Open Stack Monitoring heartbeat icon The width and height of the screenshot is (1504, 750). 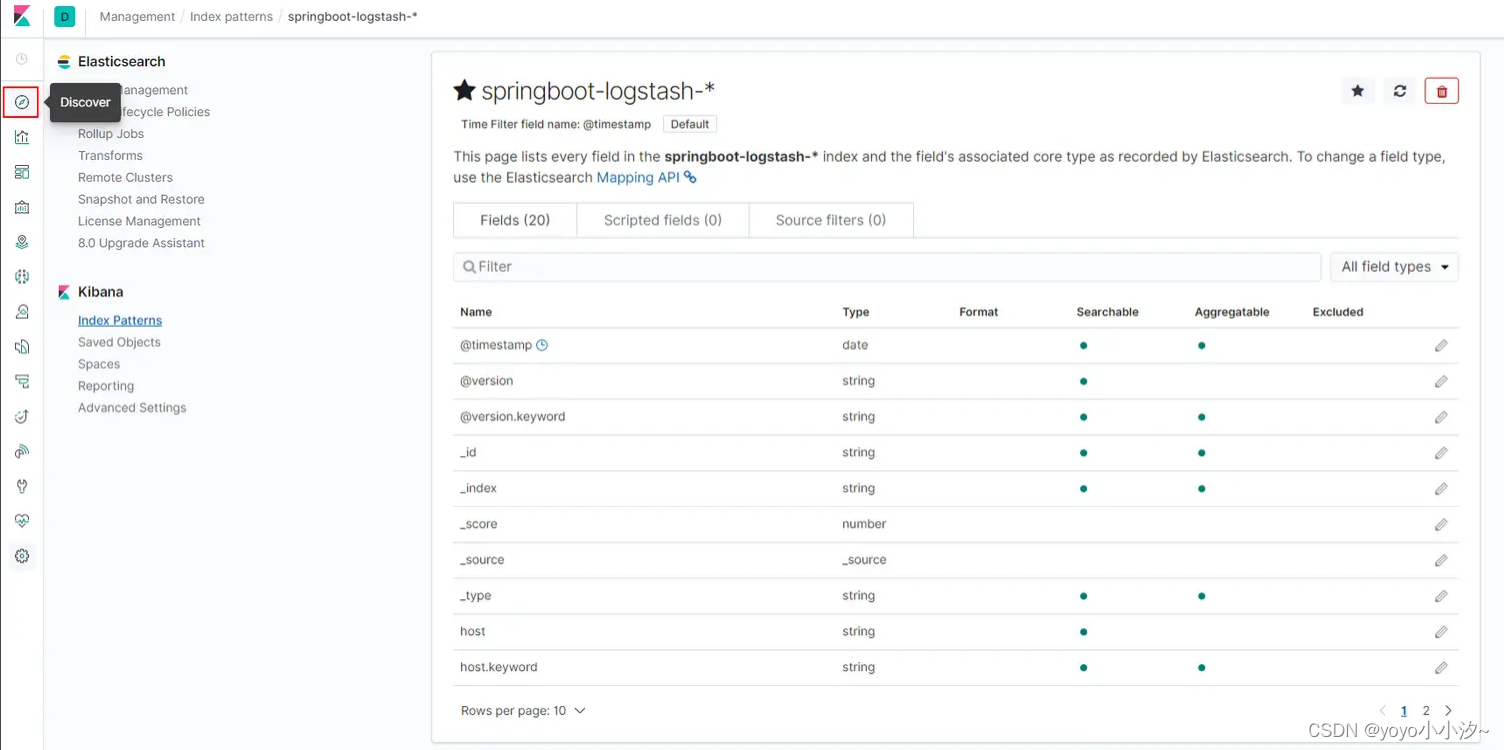click(x=22, y=521)
